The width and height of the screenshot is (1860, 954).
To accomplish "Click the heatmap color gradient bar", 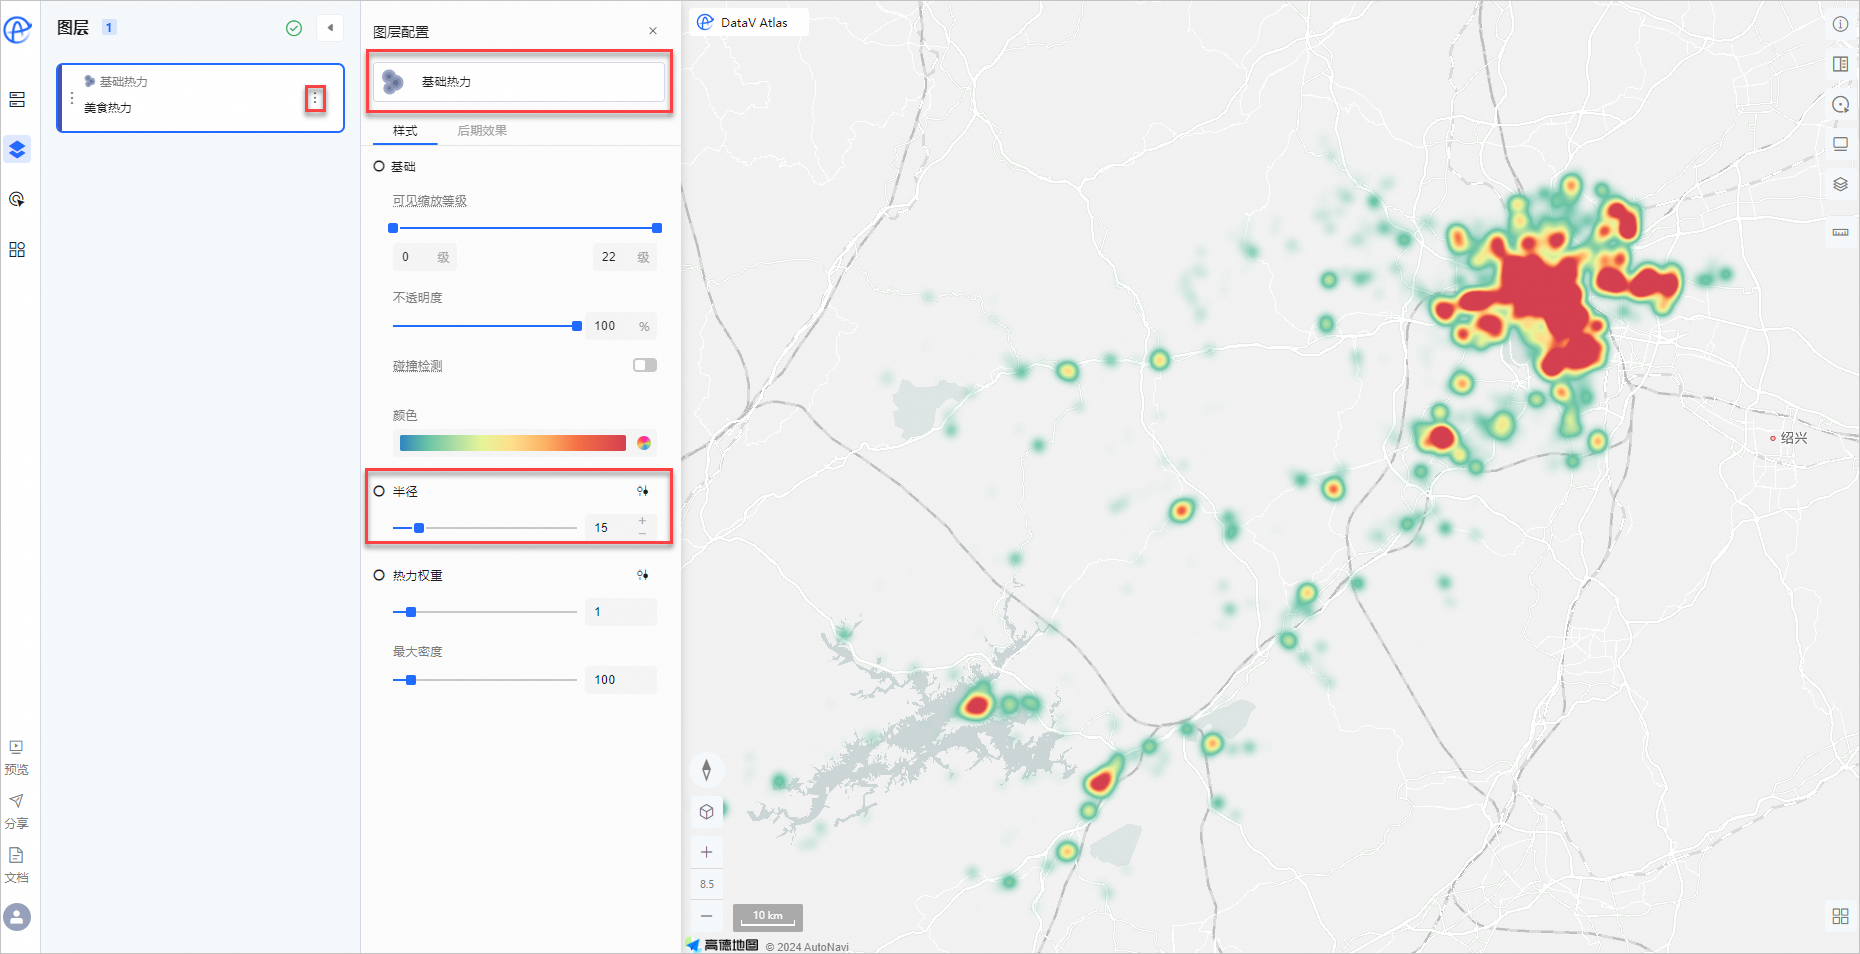I will [x=513, y=443].
